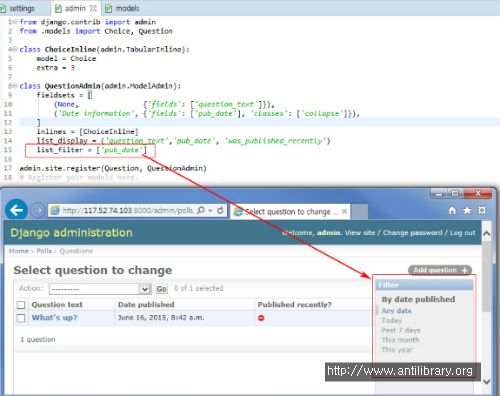
Task: Click the red not-published status icon
Action: click(x=261, y=318)
